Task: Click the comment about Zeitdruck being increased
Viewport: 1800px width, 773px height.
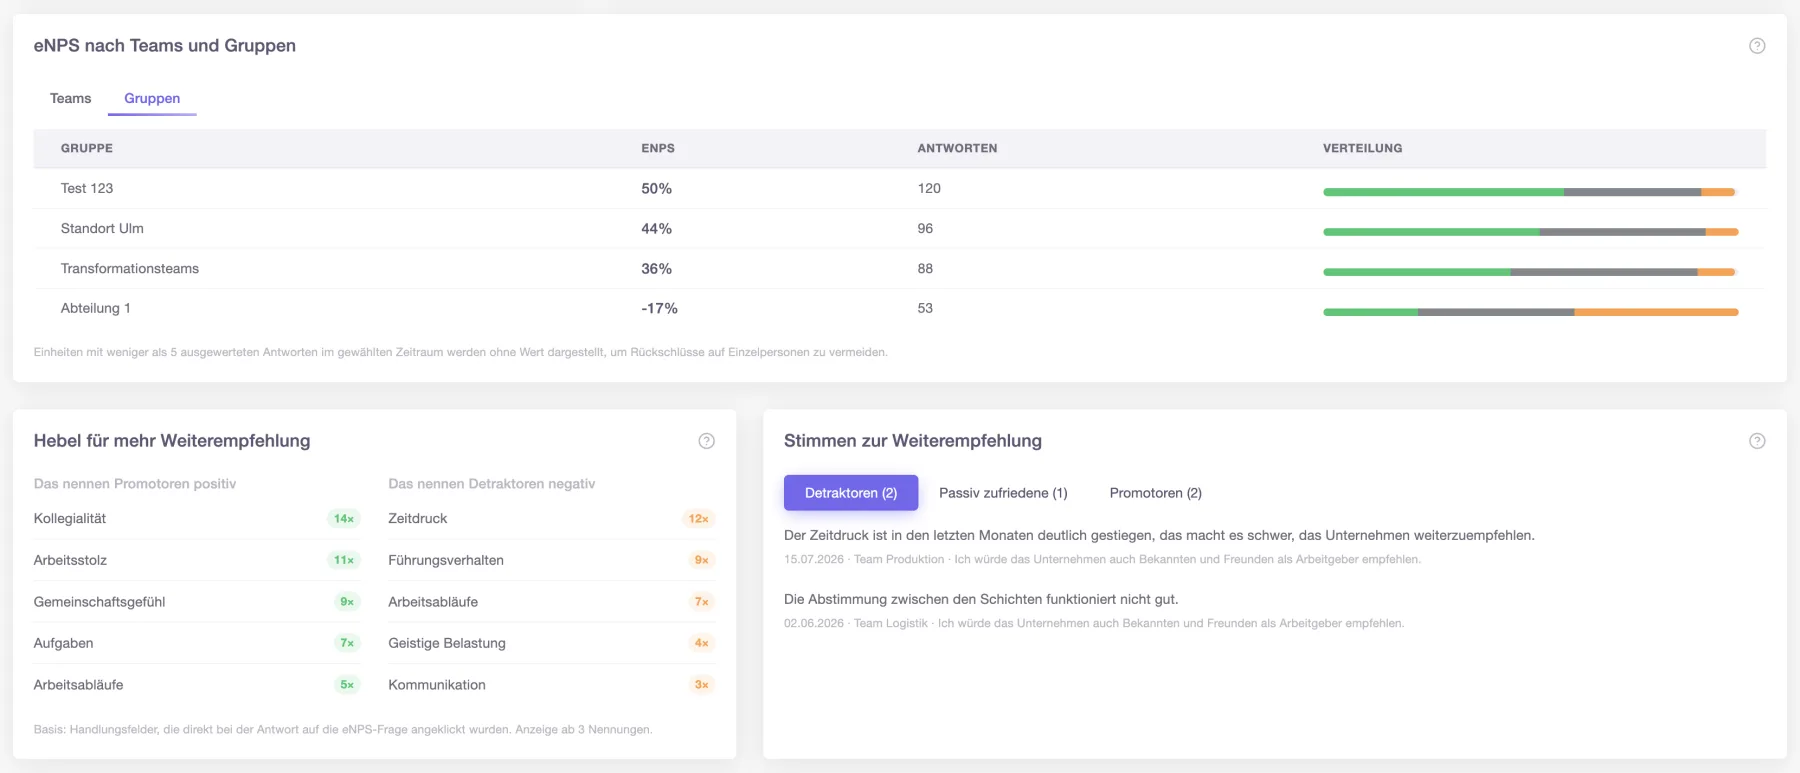Action: tap(1159, 535)
